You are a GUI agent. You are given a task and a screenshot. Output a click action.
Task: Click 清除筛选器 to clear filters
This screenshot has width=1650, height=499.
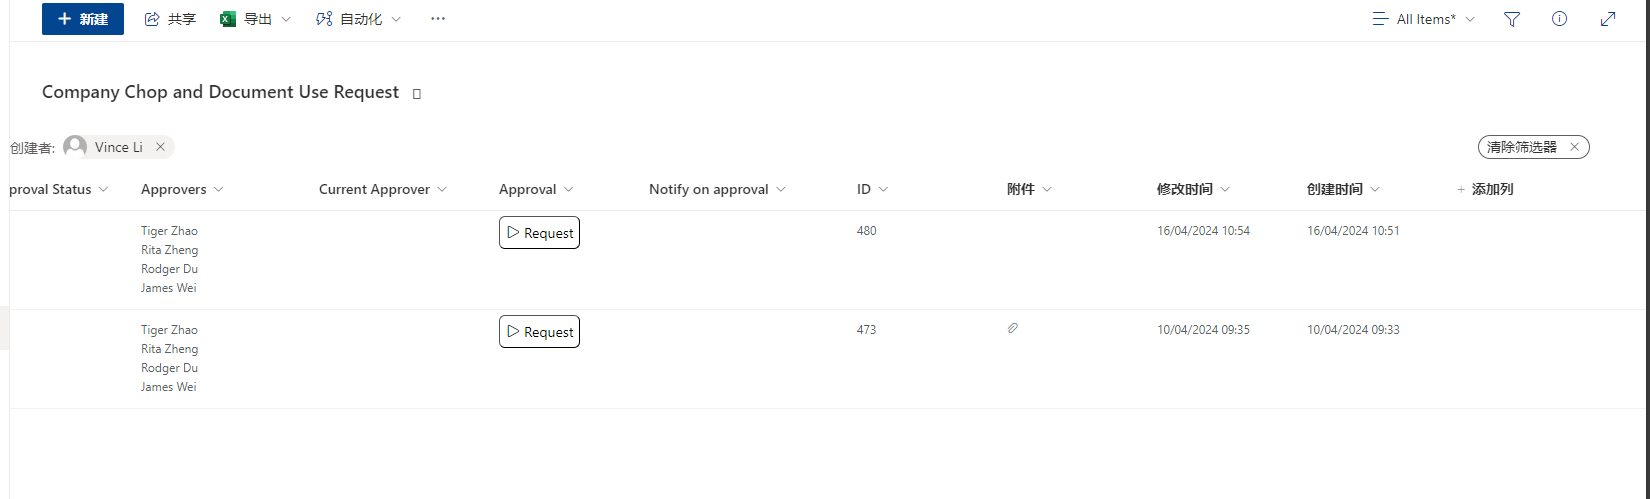coord(1534,147)
